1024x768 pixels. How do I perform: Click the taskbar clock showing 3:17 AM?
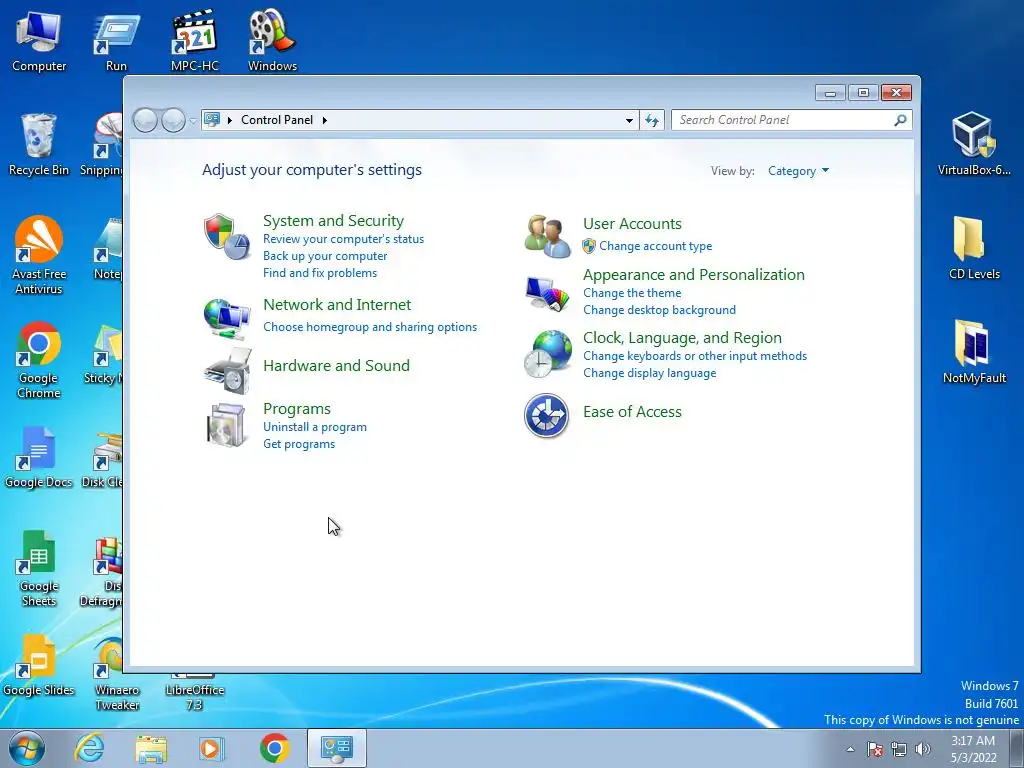973,749
